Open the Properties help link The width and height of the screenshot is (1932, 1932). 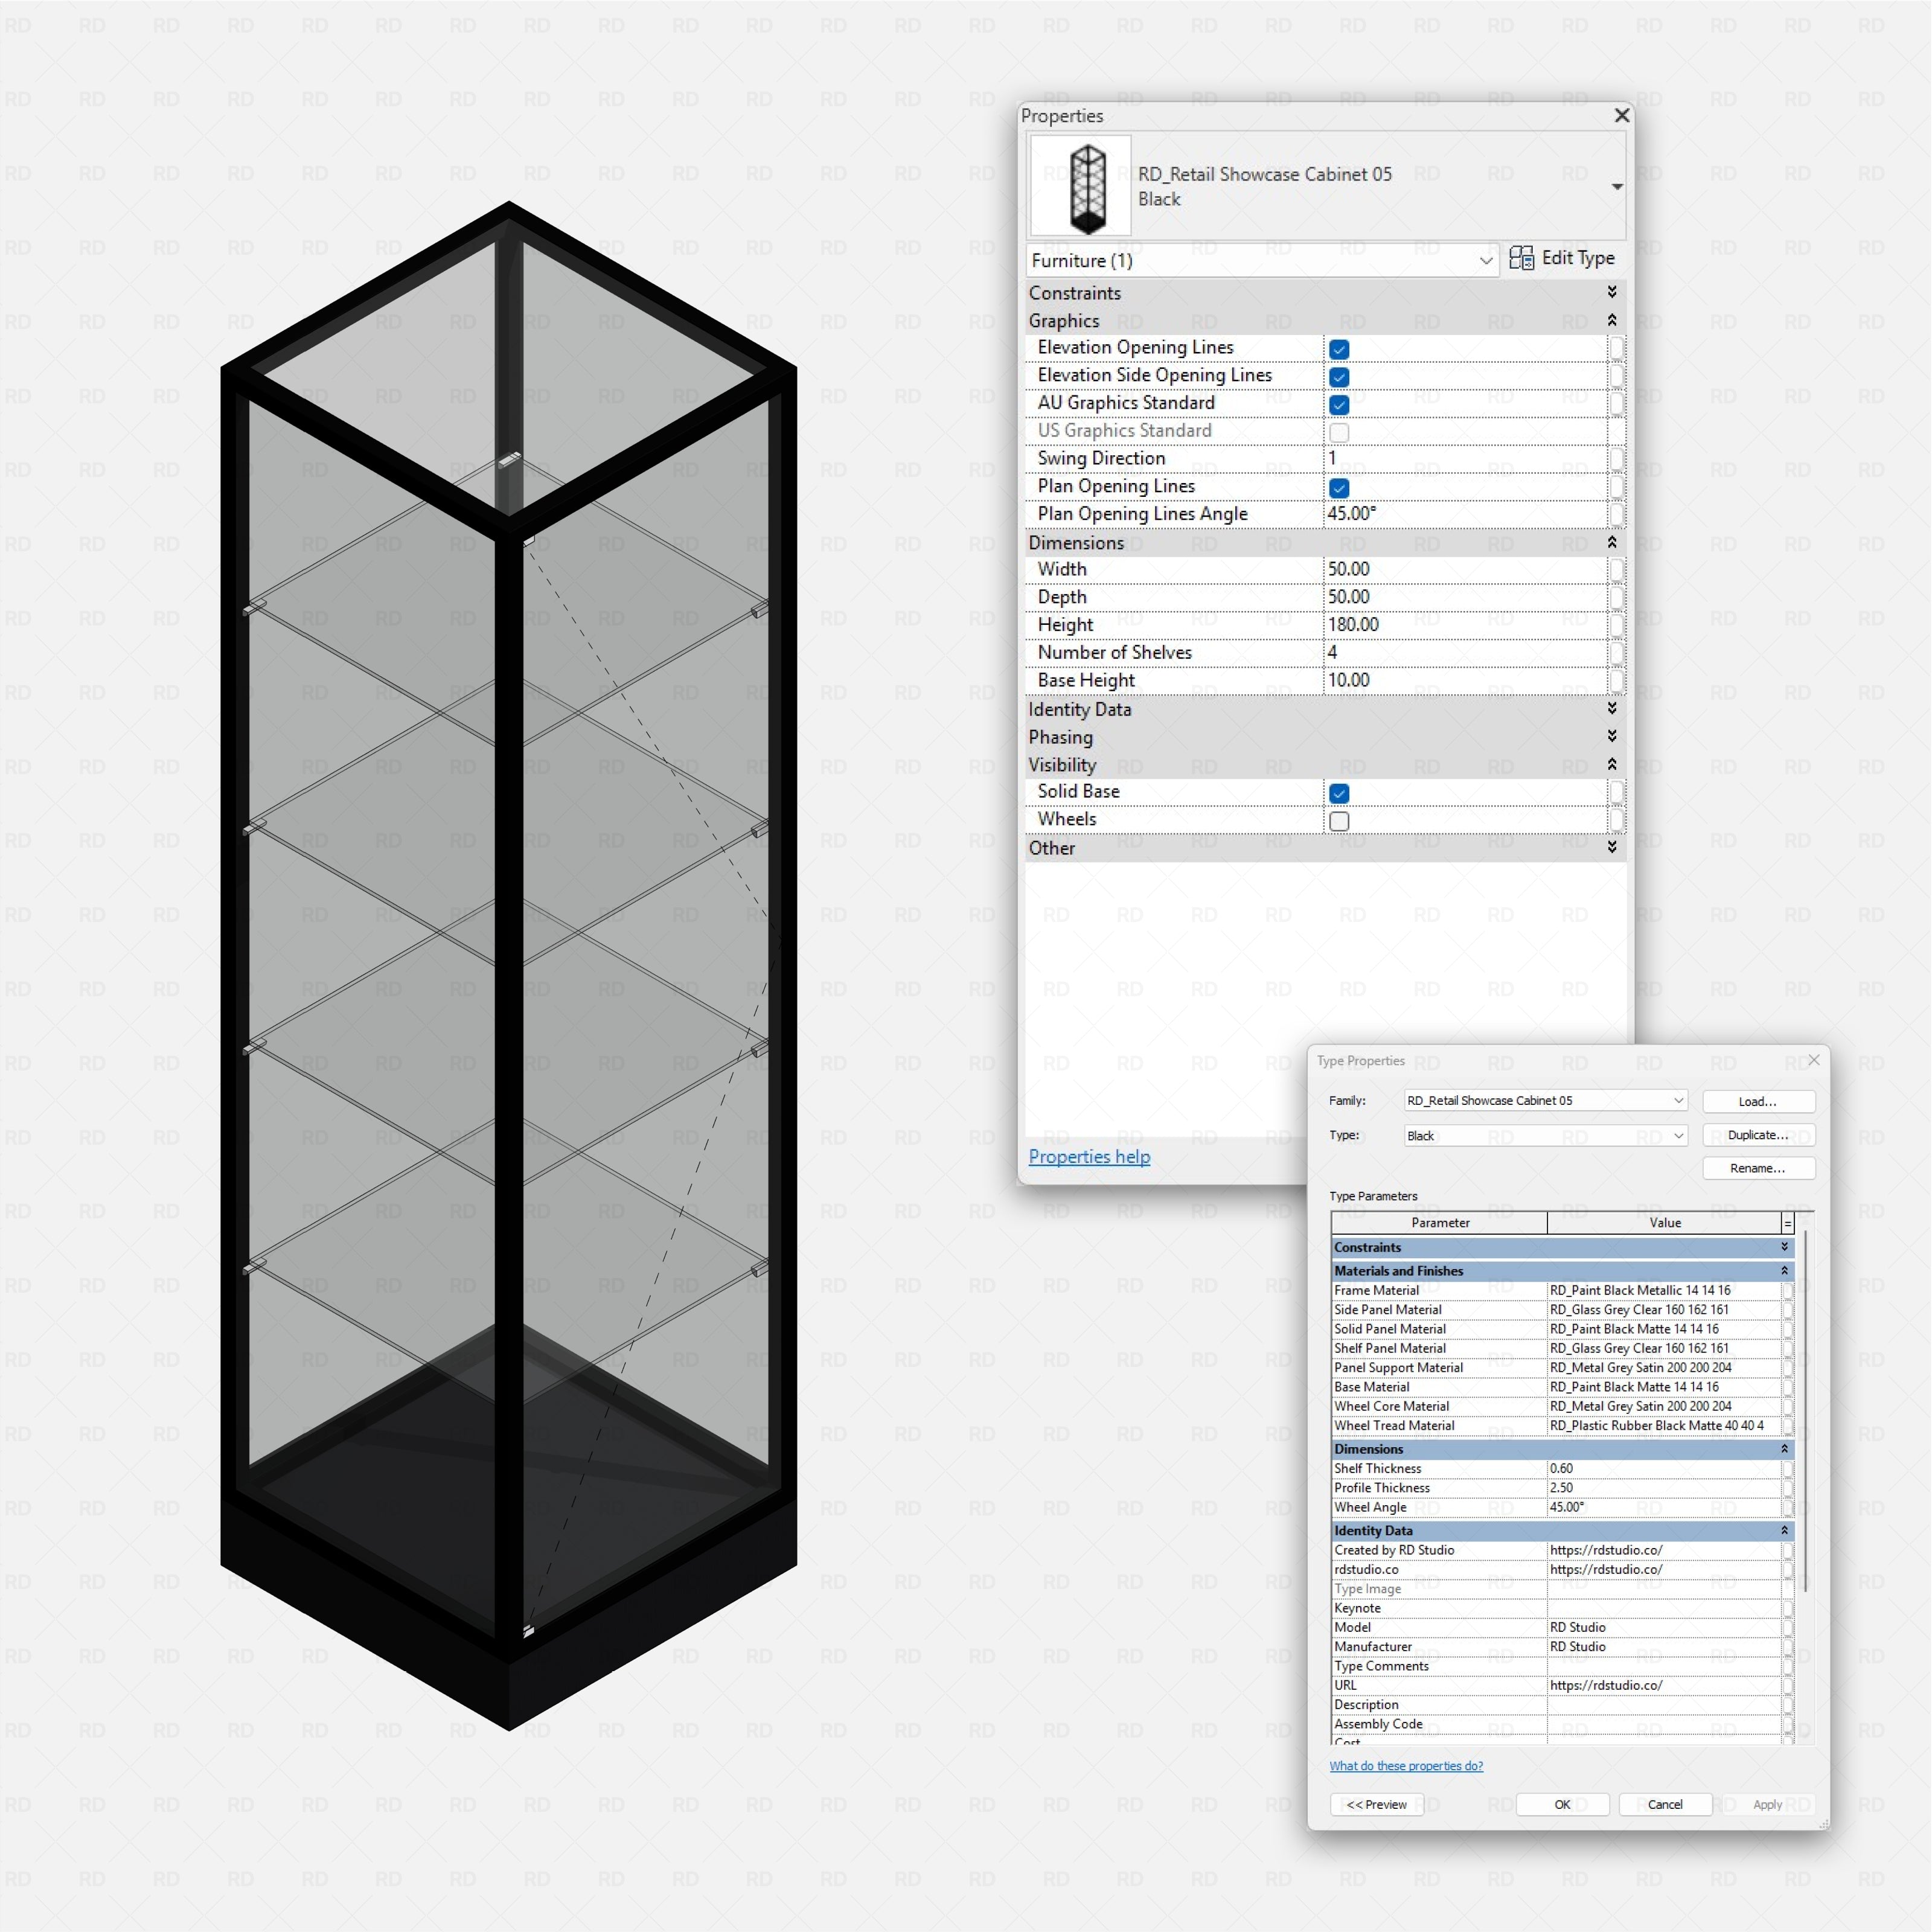click(1089, 1156)
